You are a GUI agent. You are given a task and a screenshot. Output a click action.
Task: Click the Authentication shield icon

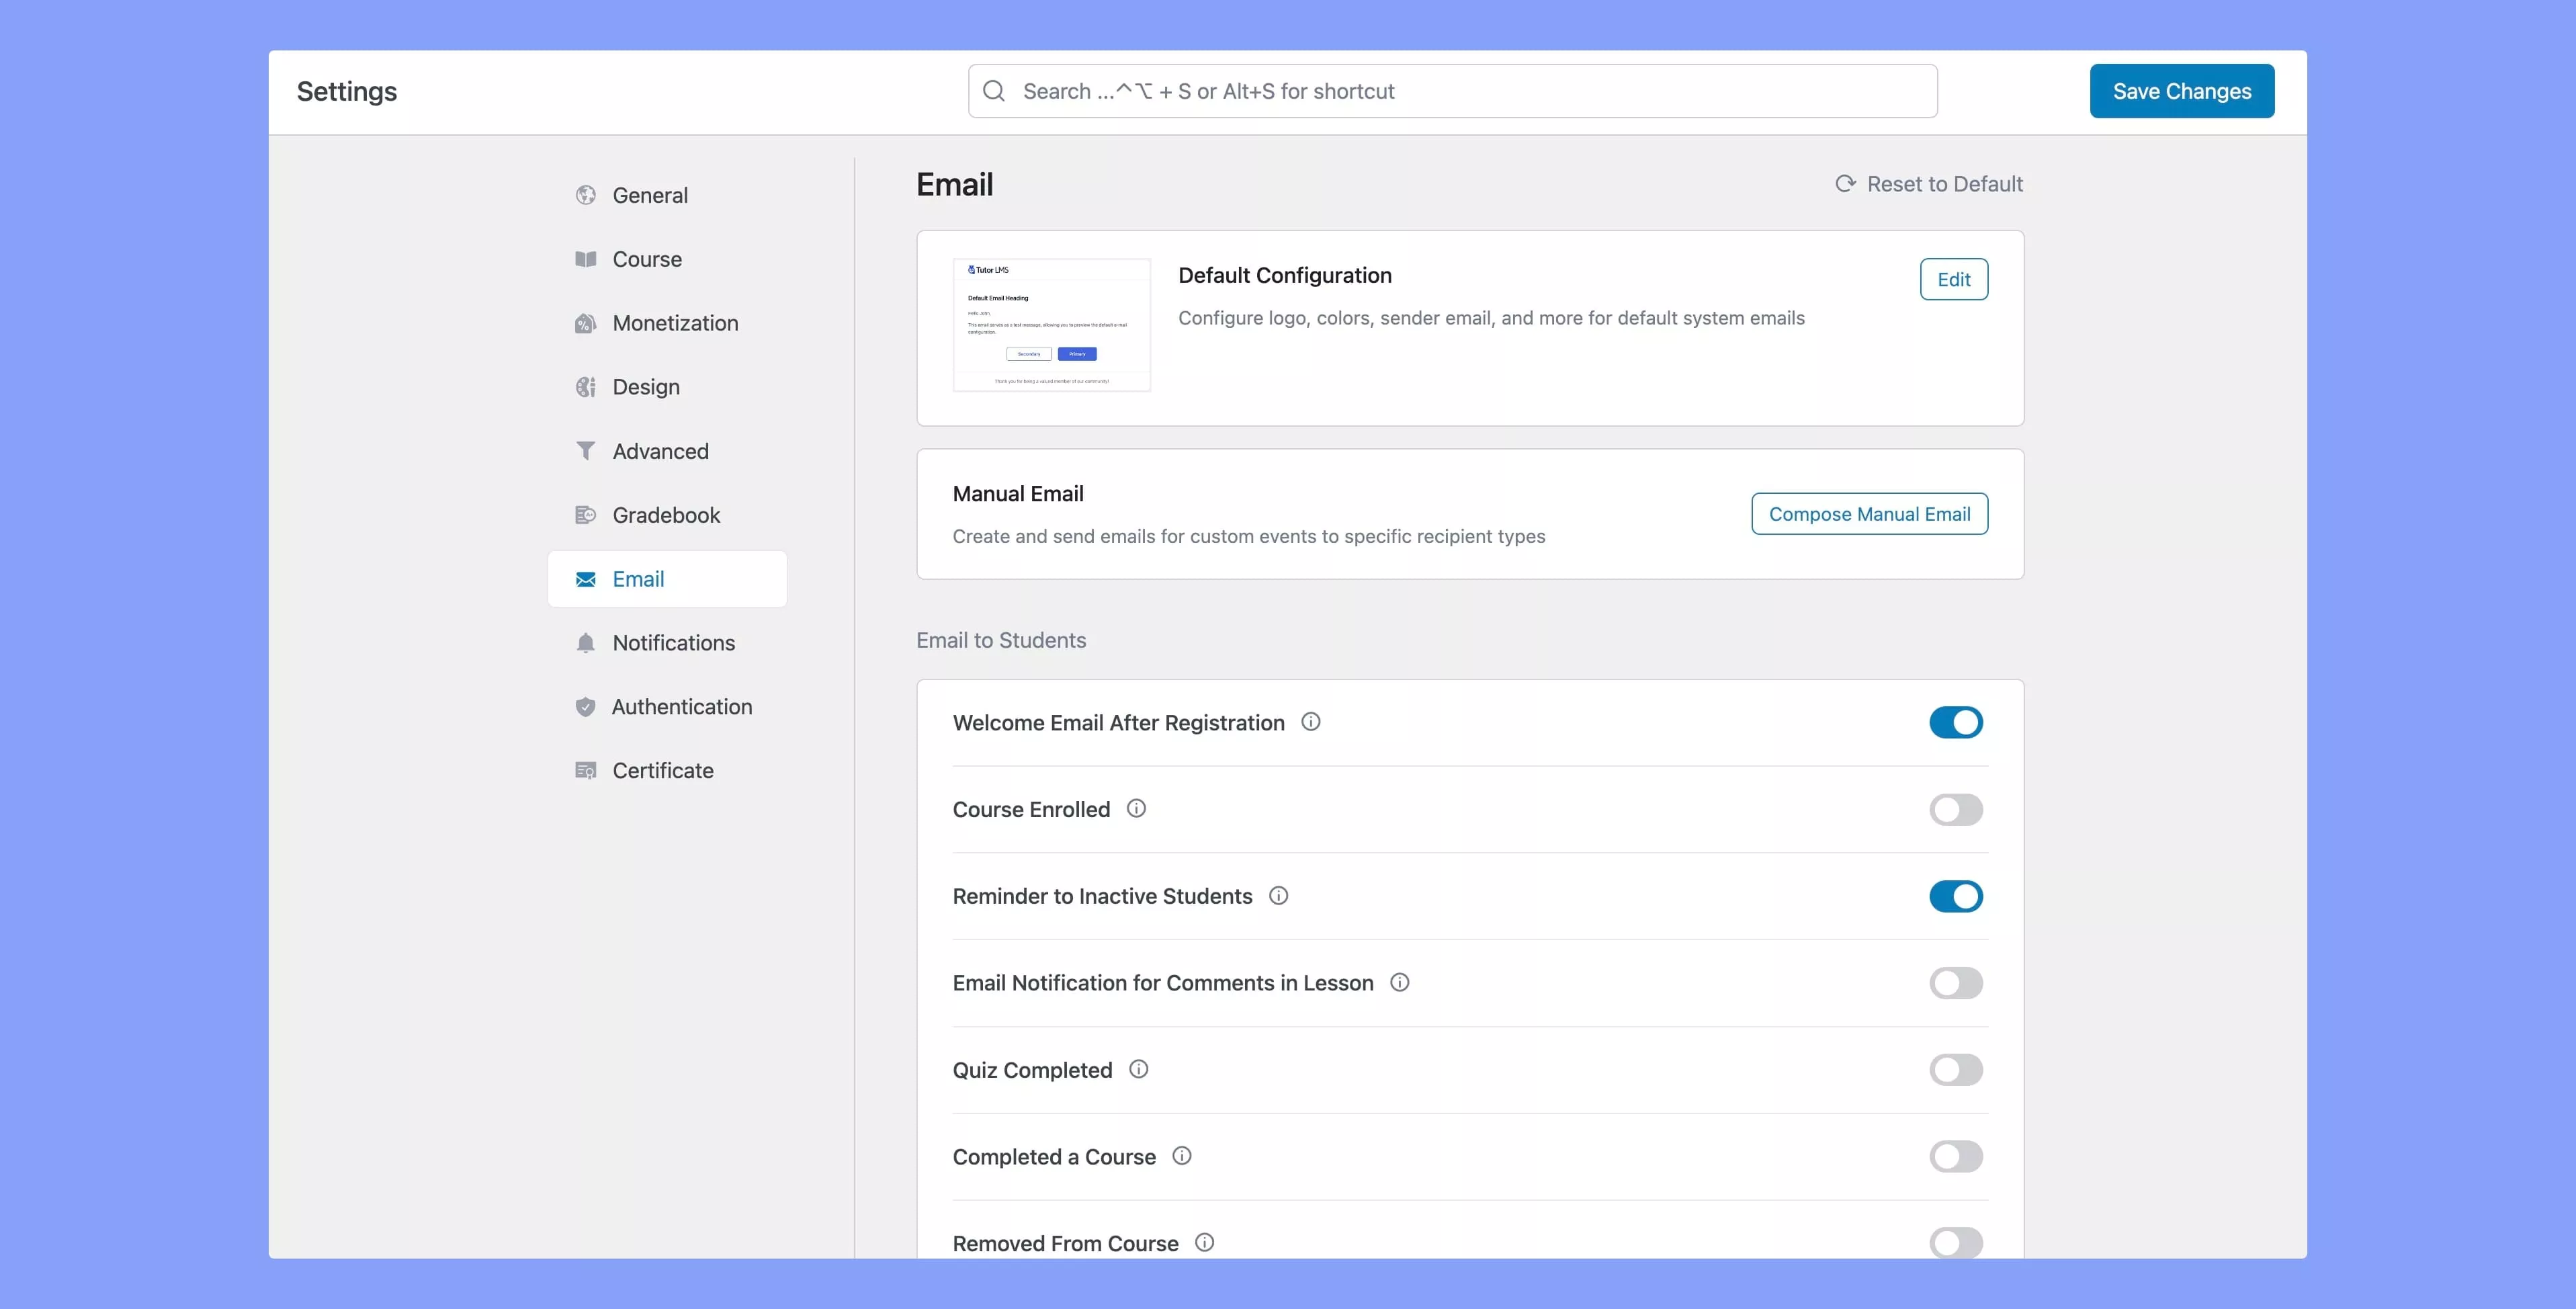[x=586, y=707]
